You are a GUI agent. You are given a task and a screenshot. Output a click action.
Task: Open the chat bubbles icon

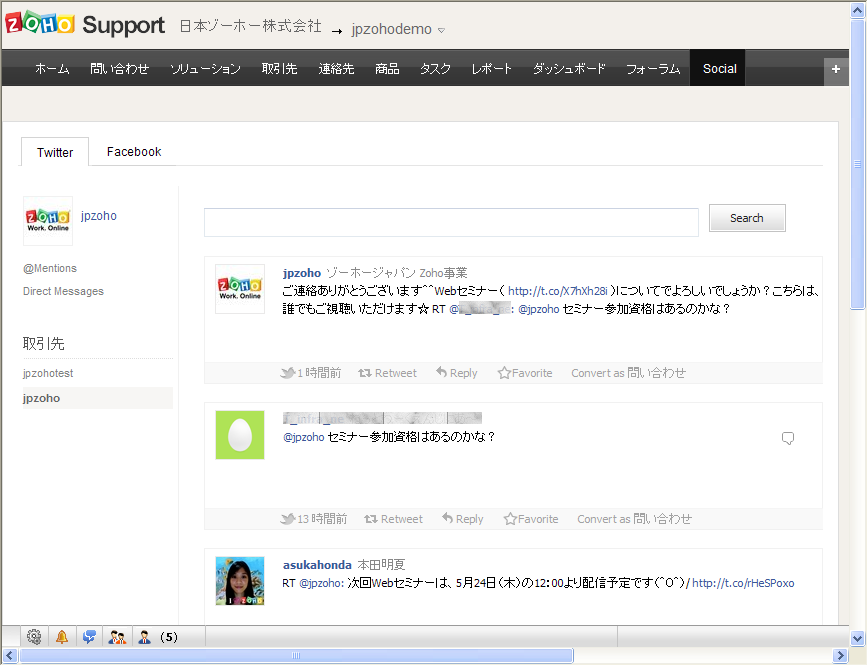[89, 637]
